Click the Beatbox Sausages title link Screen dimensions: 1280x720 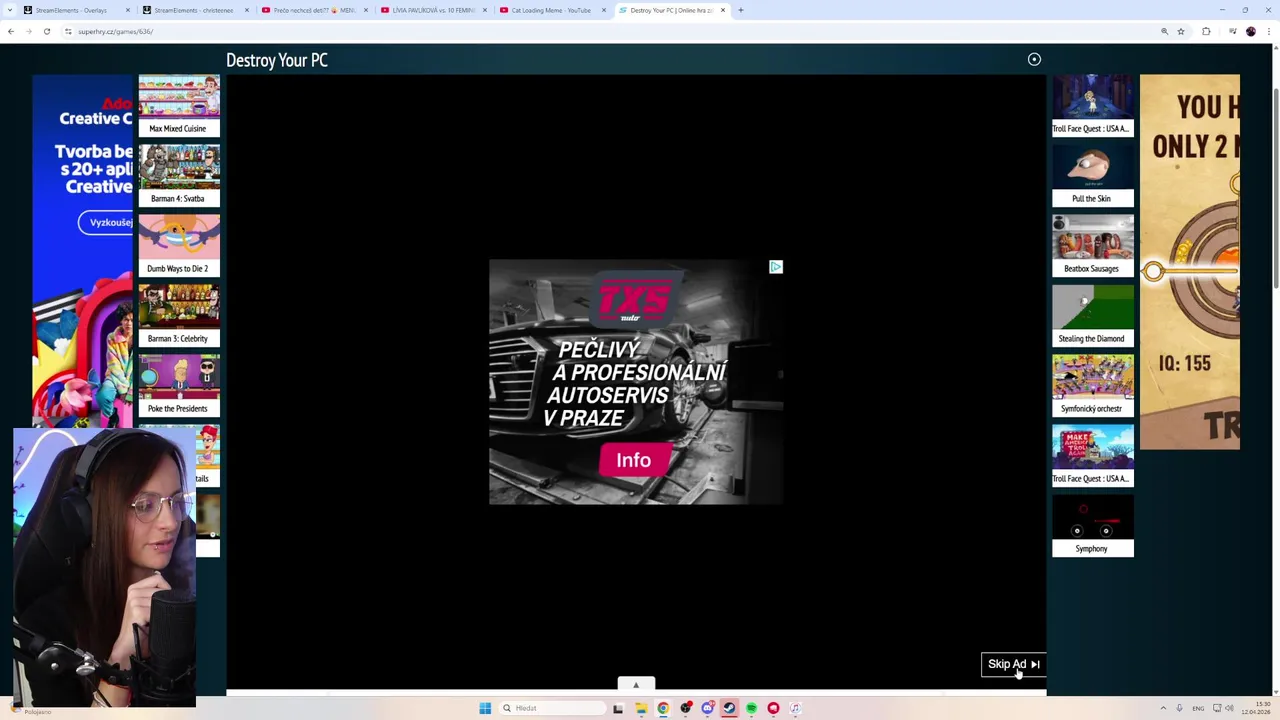click(x=1091, y=268)
